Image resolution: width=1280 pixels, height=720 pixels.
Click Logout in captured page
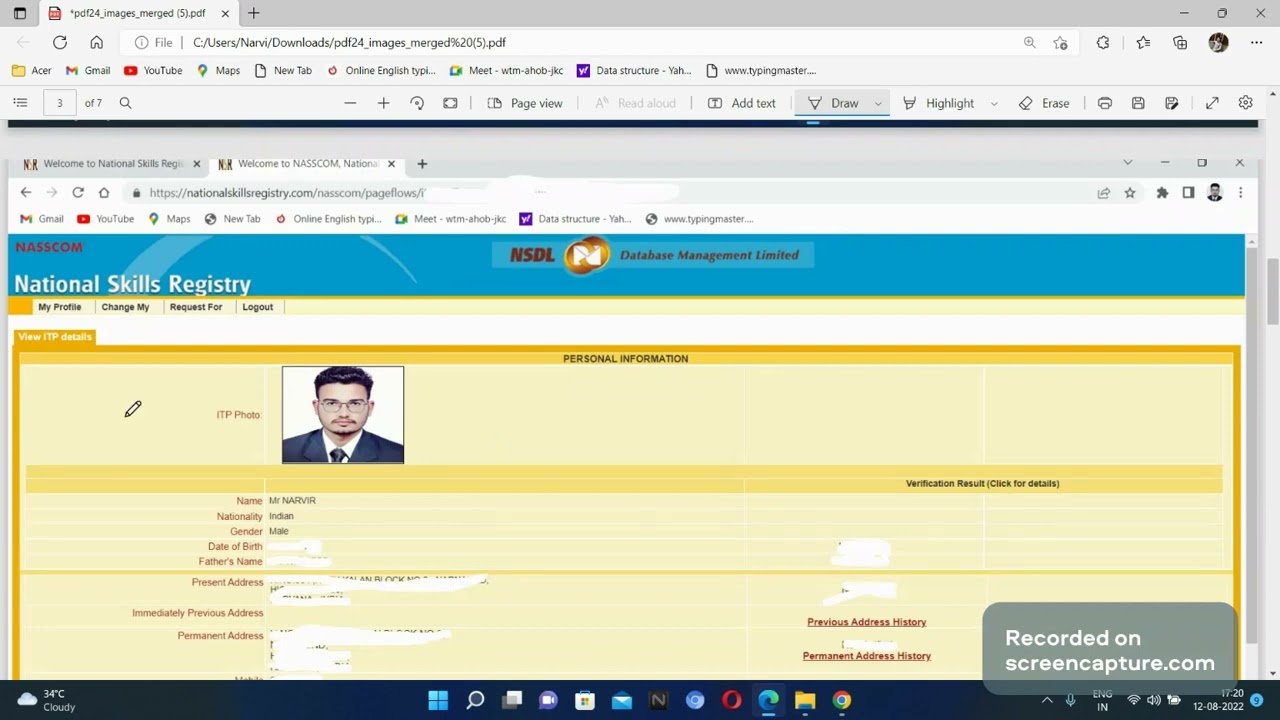[257, 307]
